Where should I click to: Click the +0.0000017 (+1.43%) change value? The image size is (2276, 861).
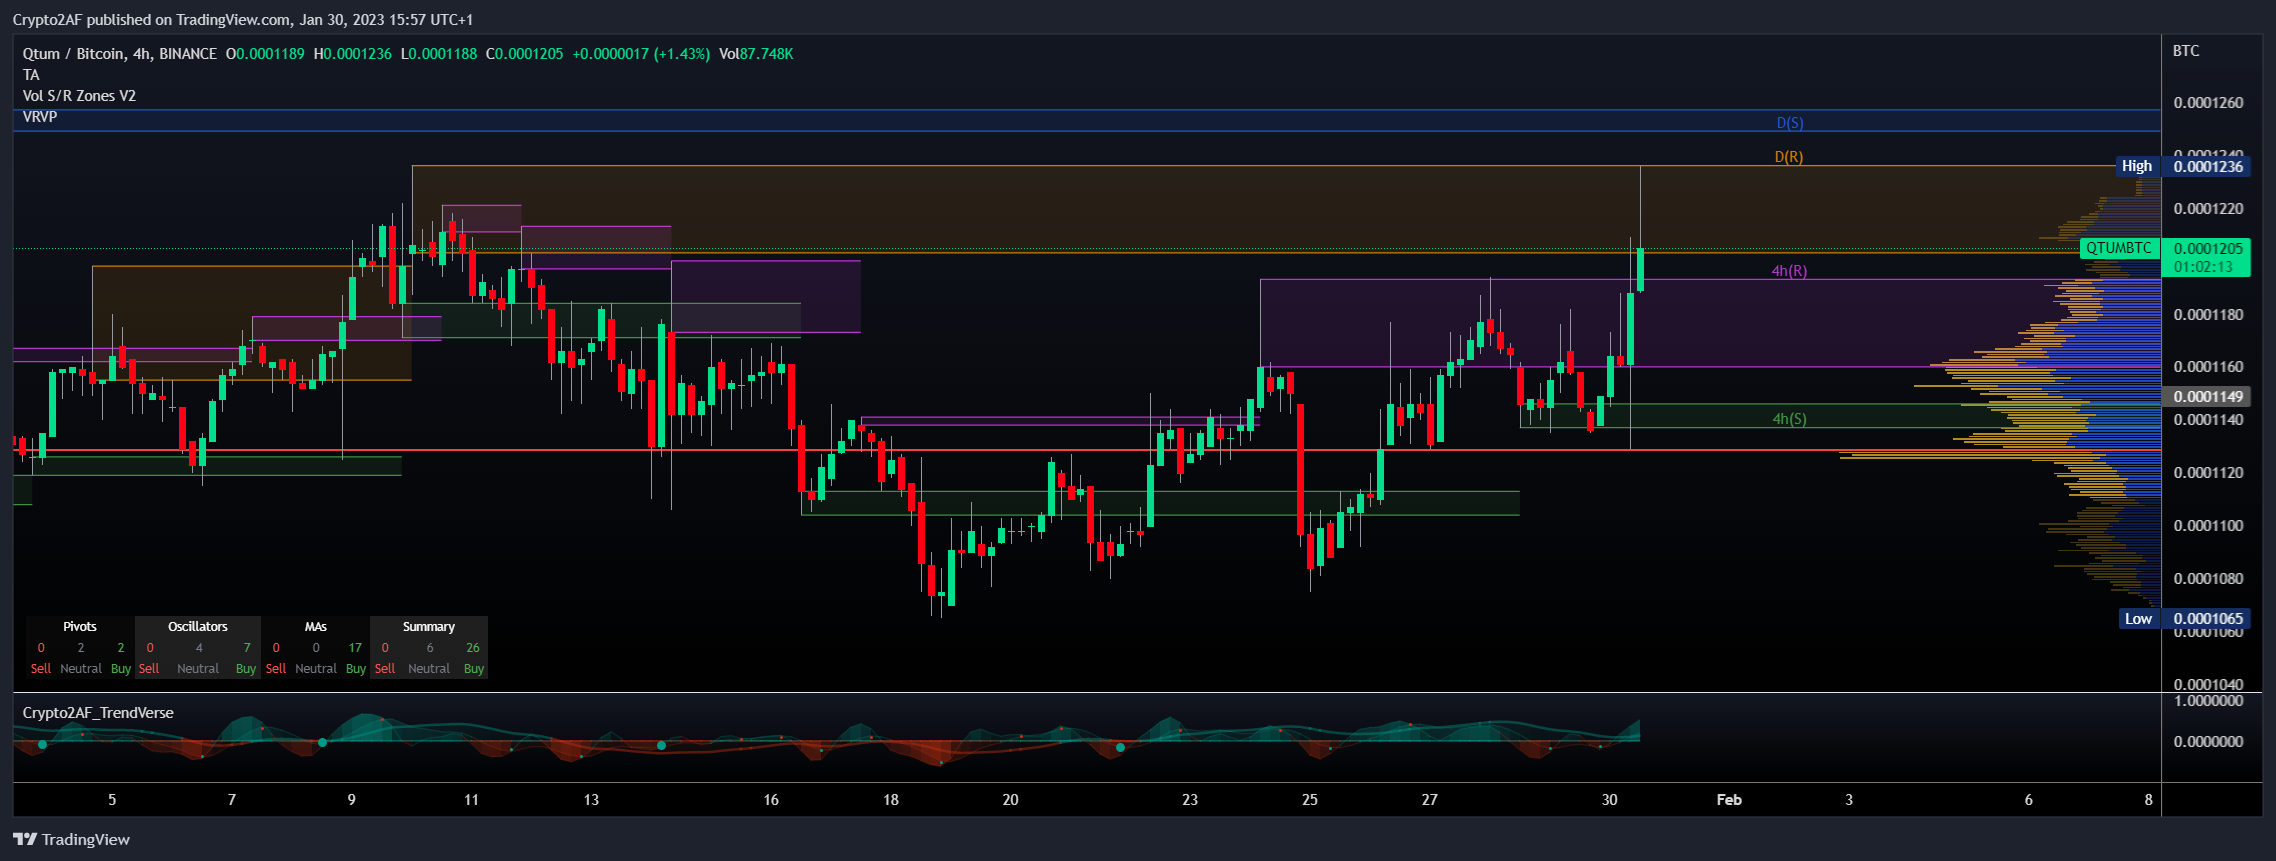click(641, 54)
